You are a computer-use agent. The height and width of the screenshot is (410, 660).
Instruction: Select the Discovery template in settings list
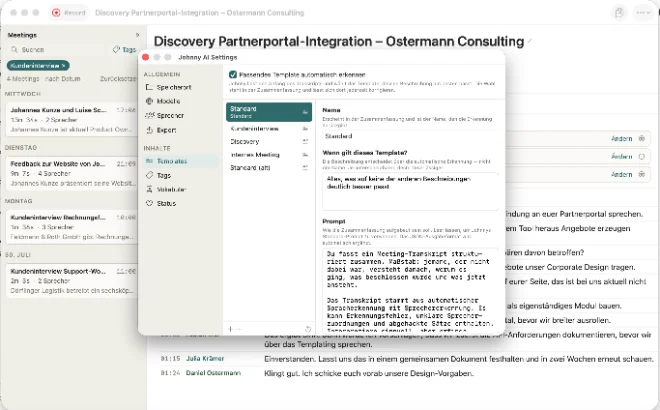tap(269, 141)
